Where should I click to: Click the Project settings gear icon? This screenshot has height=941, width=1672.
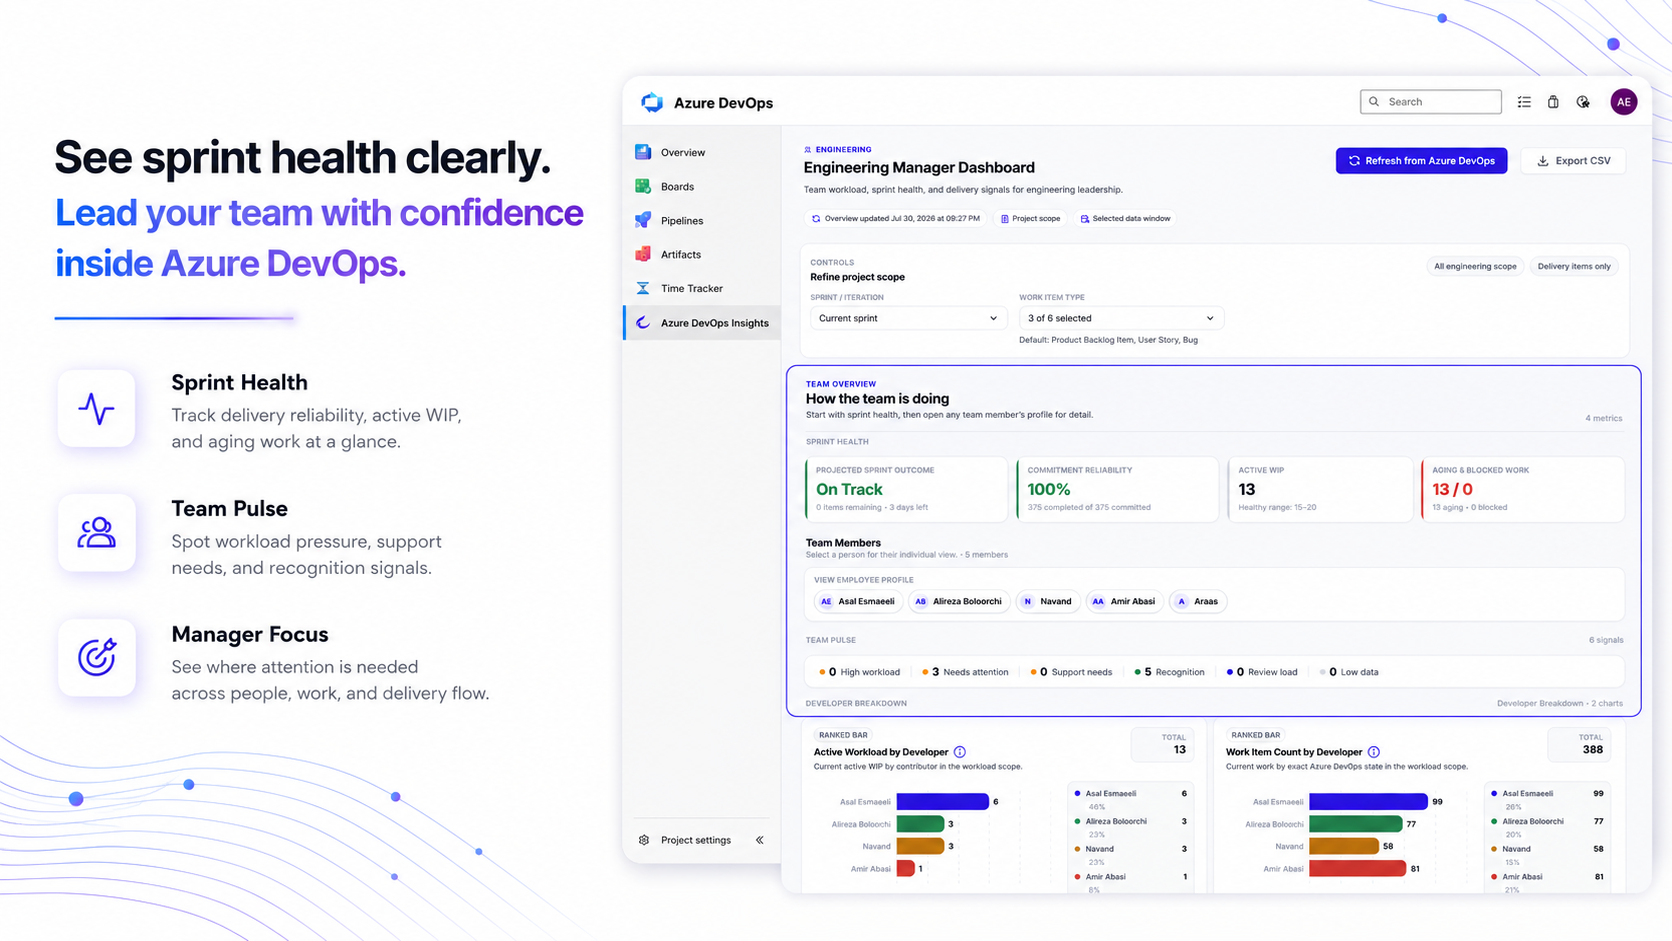[x=644, y=840]
